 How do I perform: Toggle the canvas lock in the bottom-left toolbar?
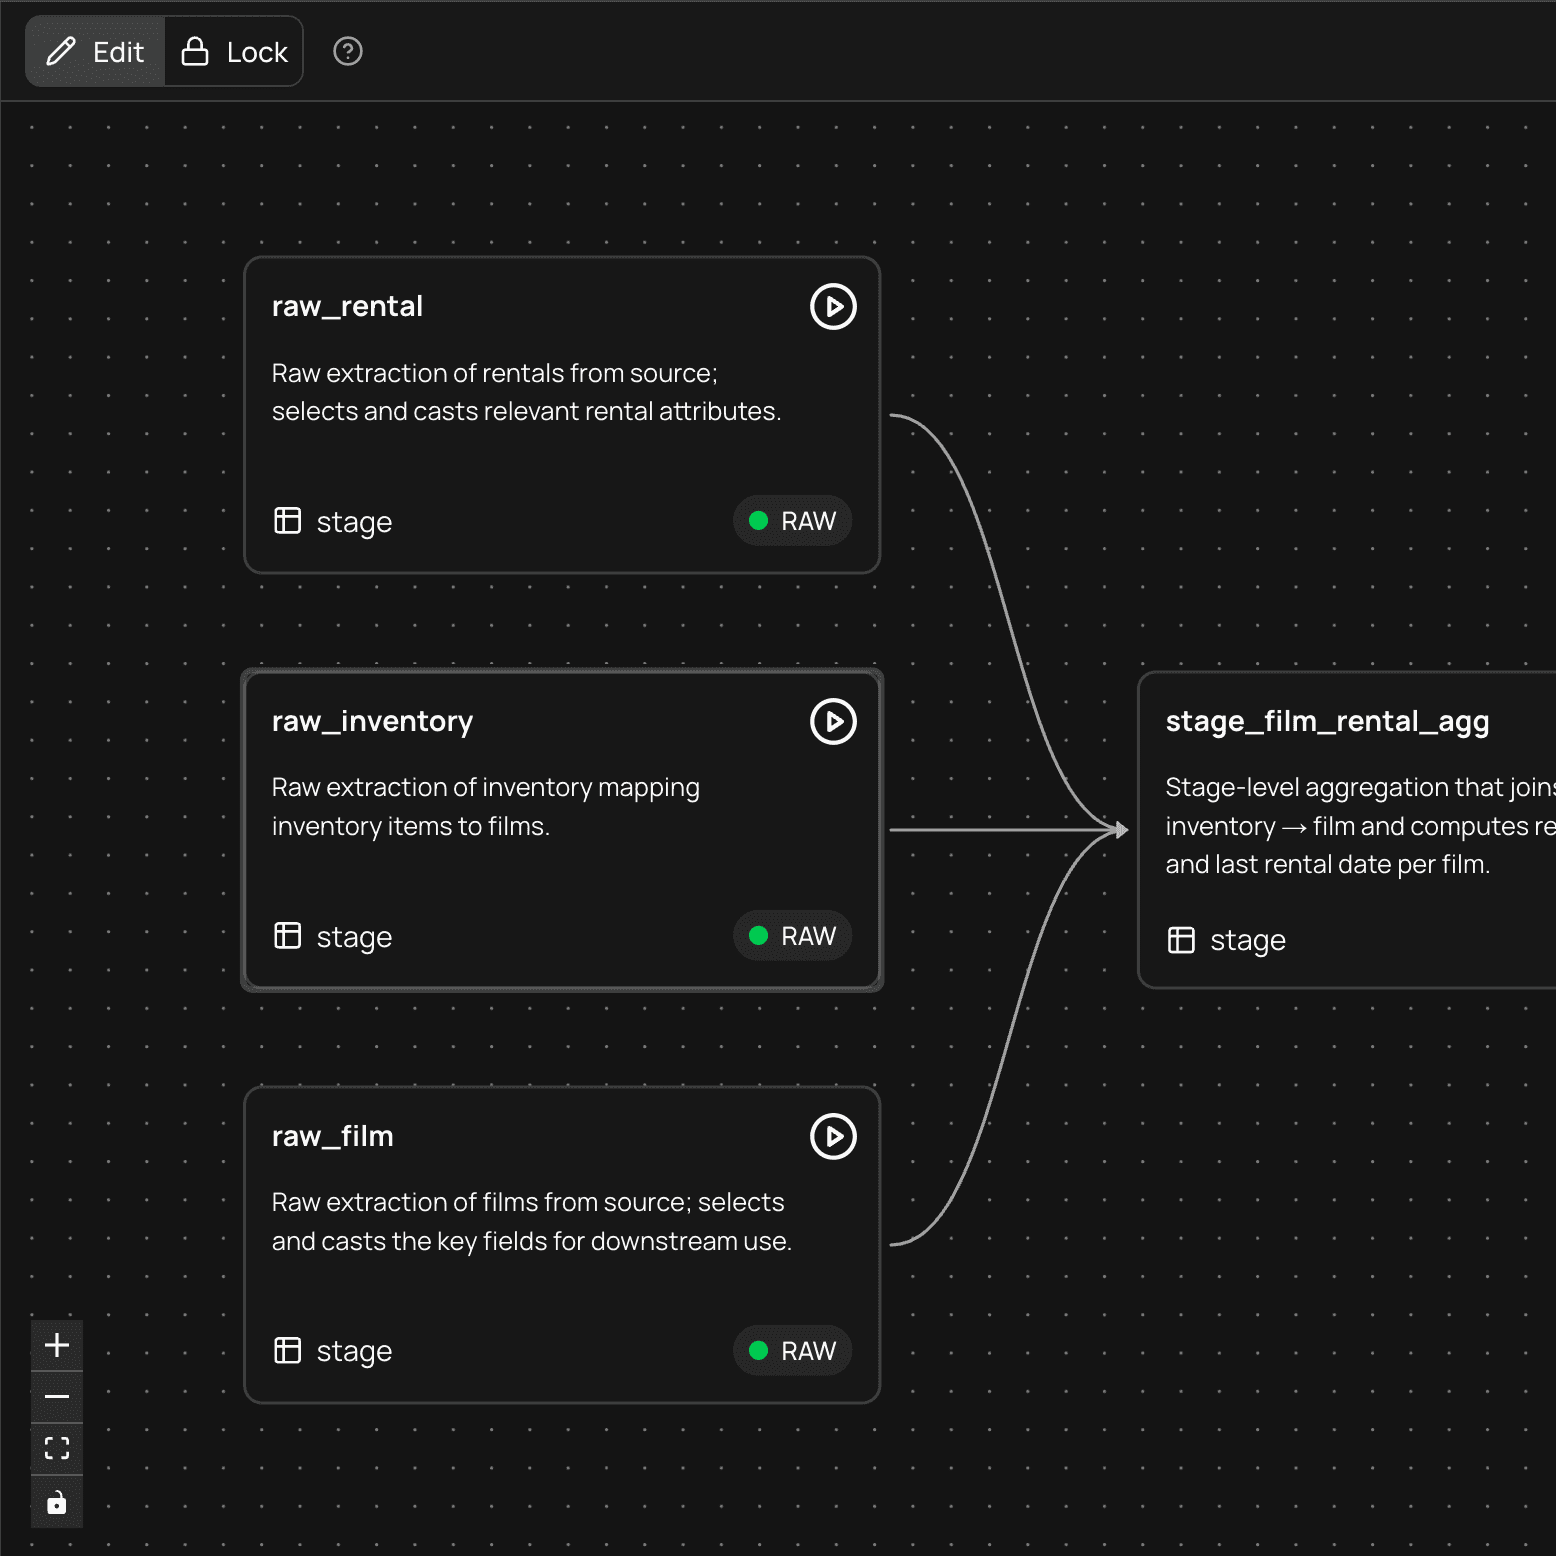click(57, 1502)
